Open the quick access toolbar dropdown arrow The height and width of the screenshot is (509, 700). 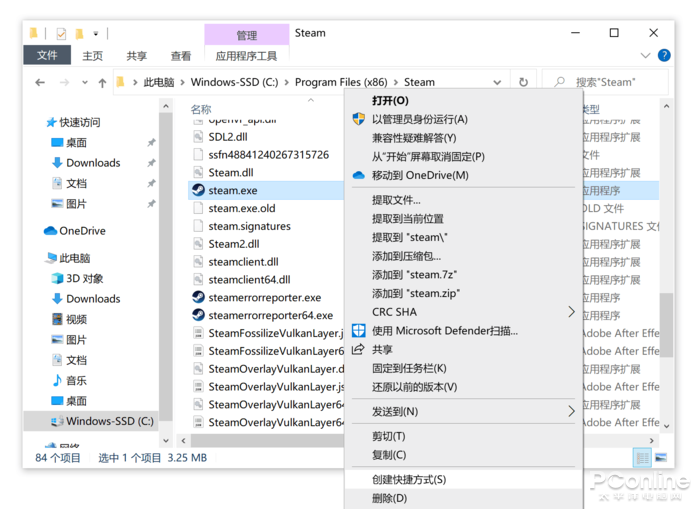click(x=96, y=34)
